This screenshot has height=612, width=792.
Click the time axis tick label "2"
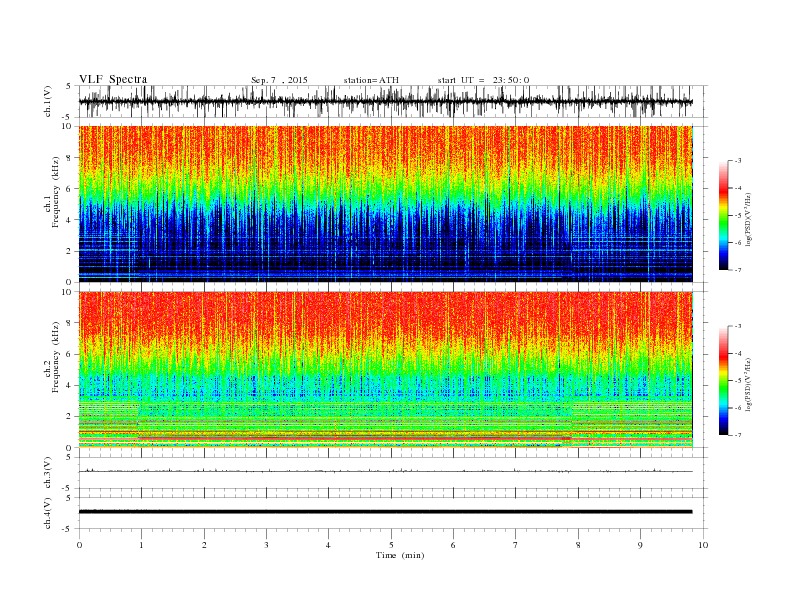tap(204, 545)
